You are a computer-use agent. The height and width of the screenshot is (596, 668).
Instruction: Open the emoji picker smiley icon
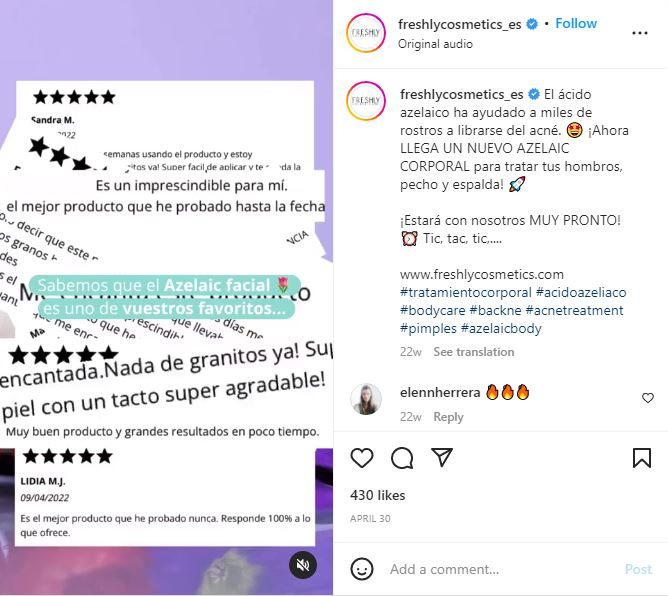click(x=362, y=569)
